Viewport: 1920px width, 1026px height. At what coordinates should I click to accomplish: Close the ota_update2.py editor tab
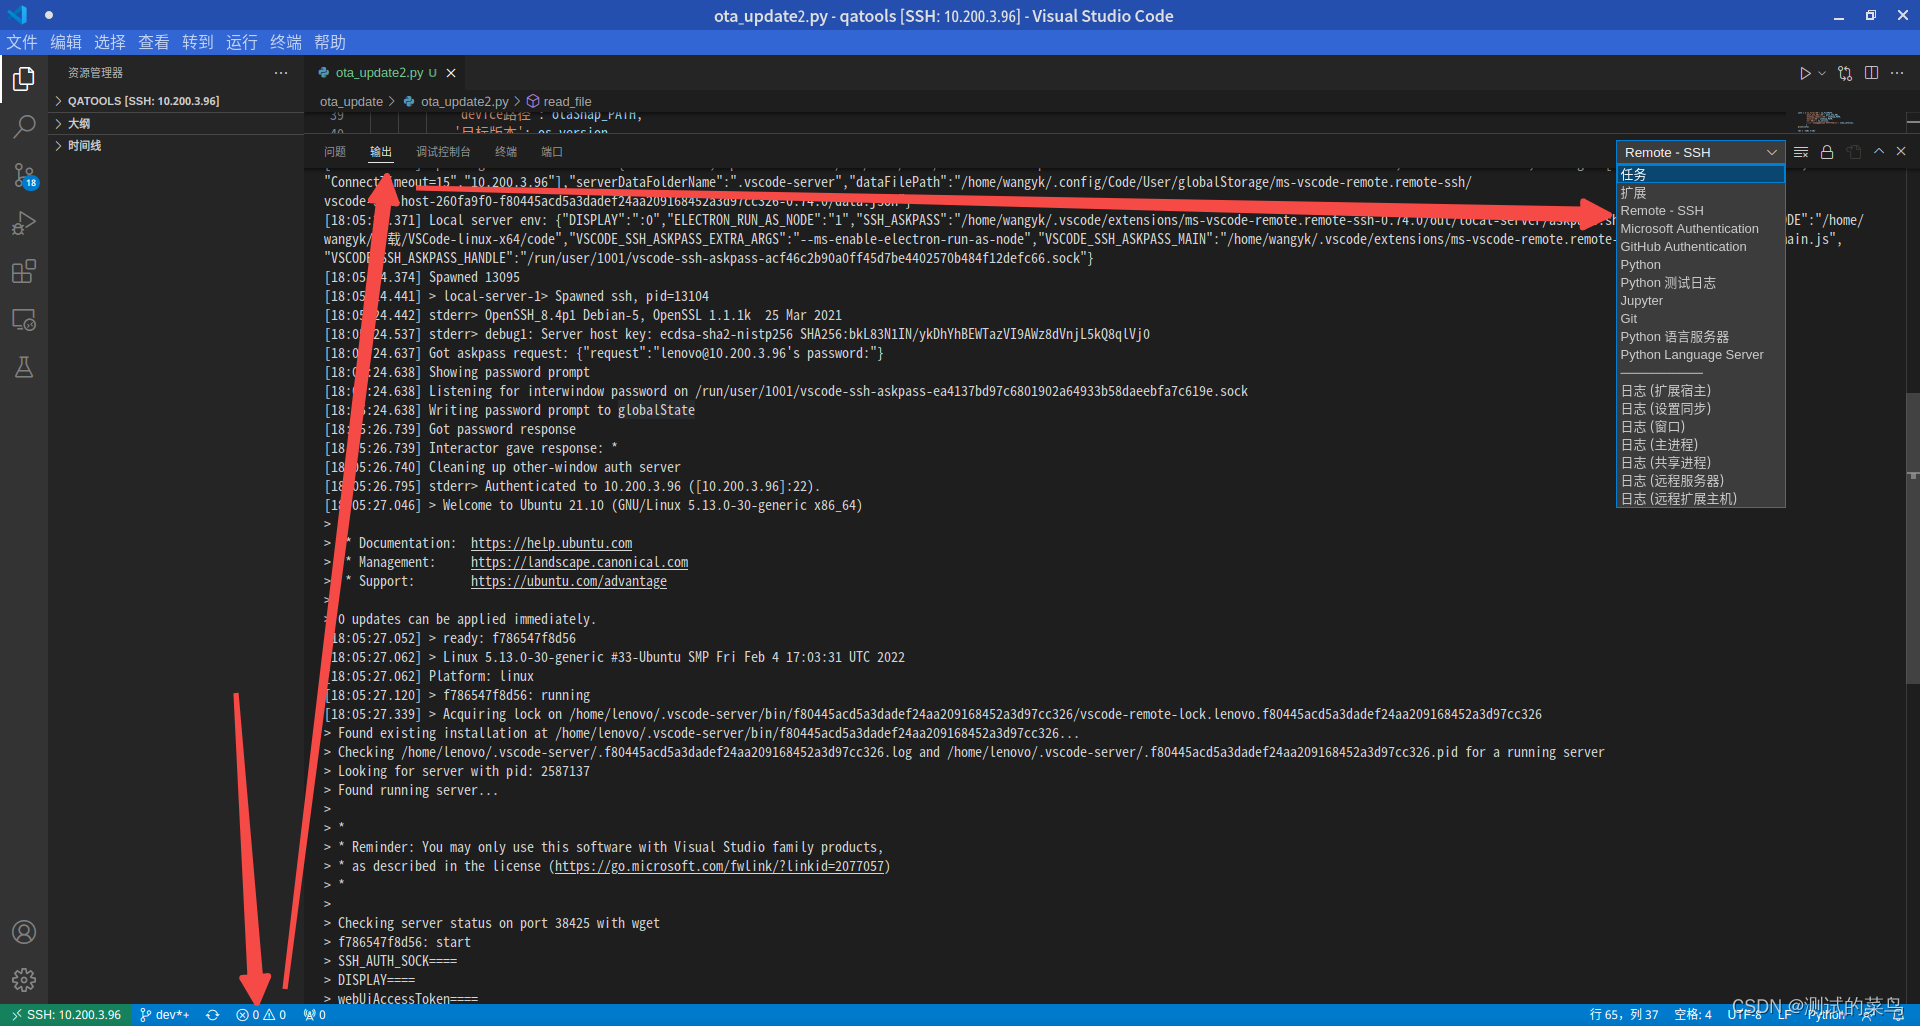[x=451, y=73]
